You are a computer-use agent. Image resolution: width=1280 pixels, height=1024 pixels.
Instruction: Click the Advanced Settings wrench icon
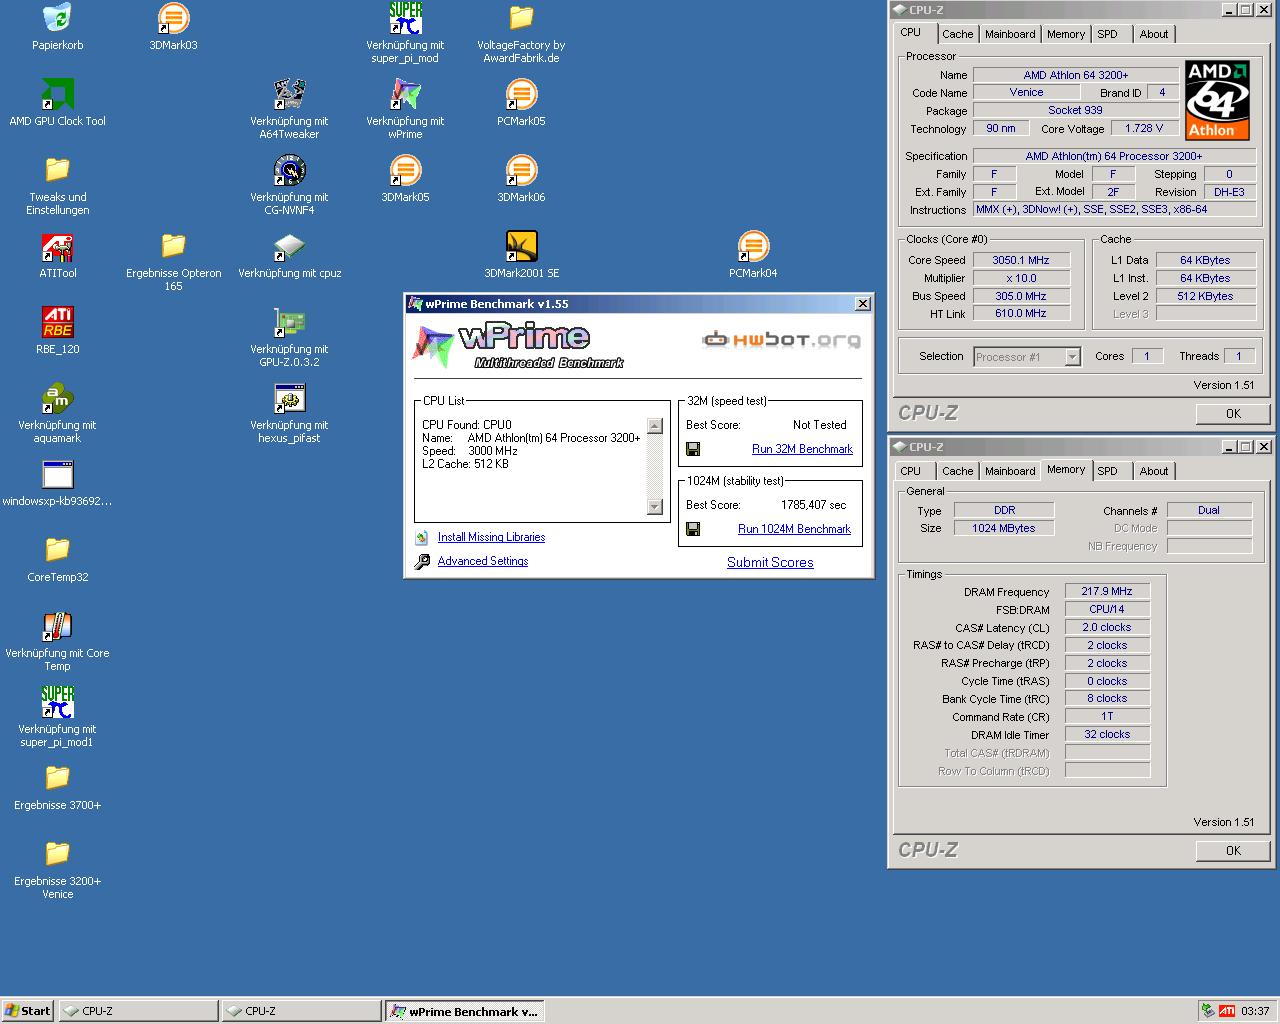[x=422, y=561]
